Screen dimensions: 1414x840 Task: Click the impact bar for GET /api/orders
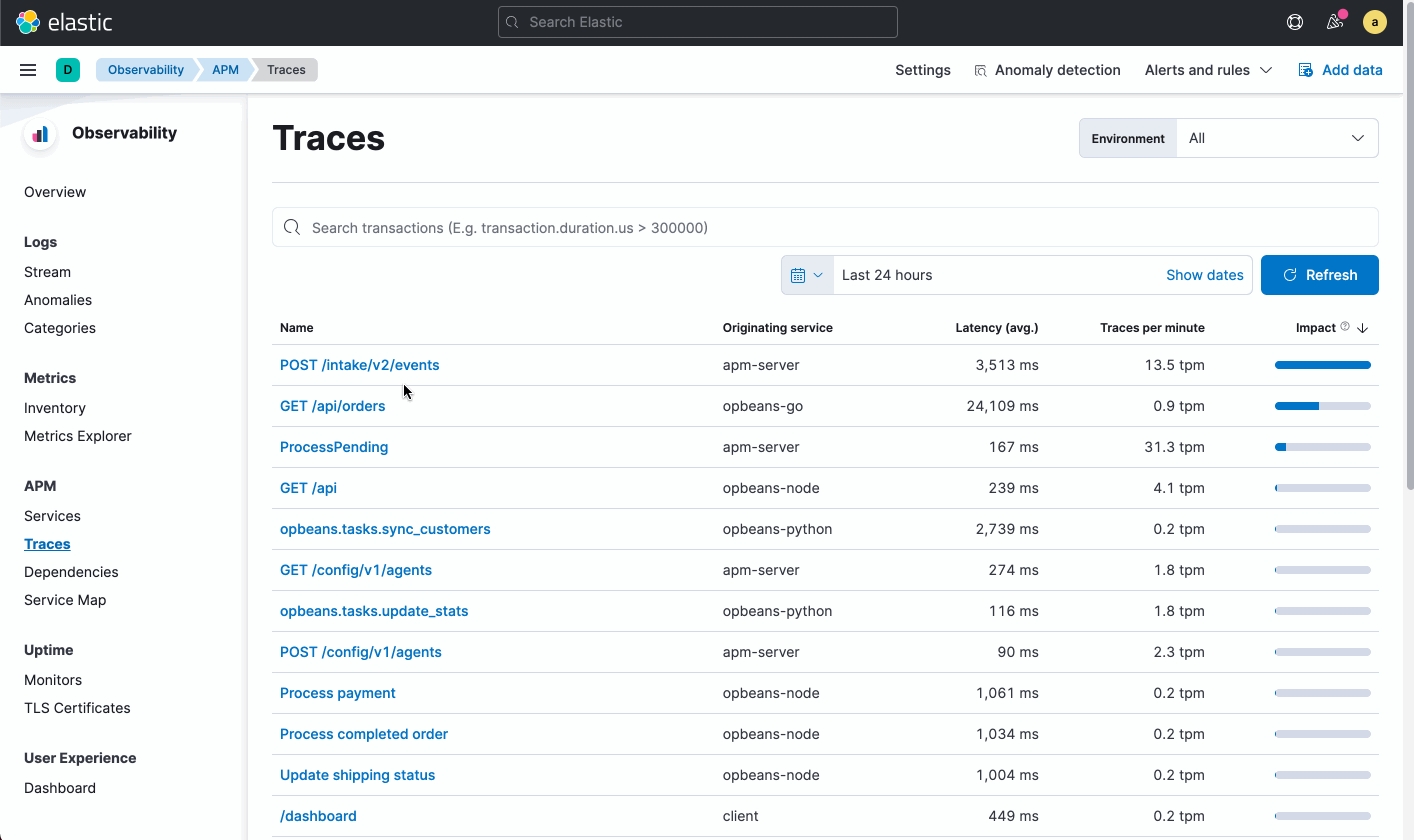[x=1323, y=406]
